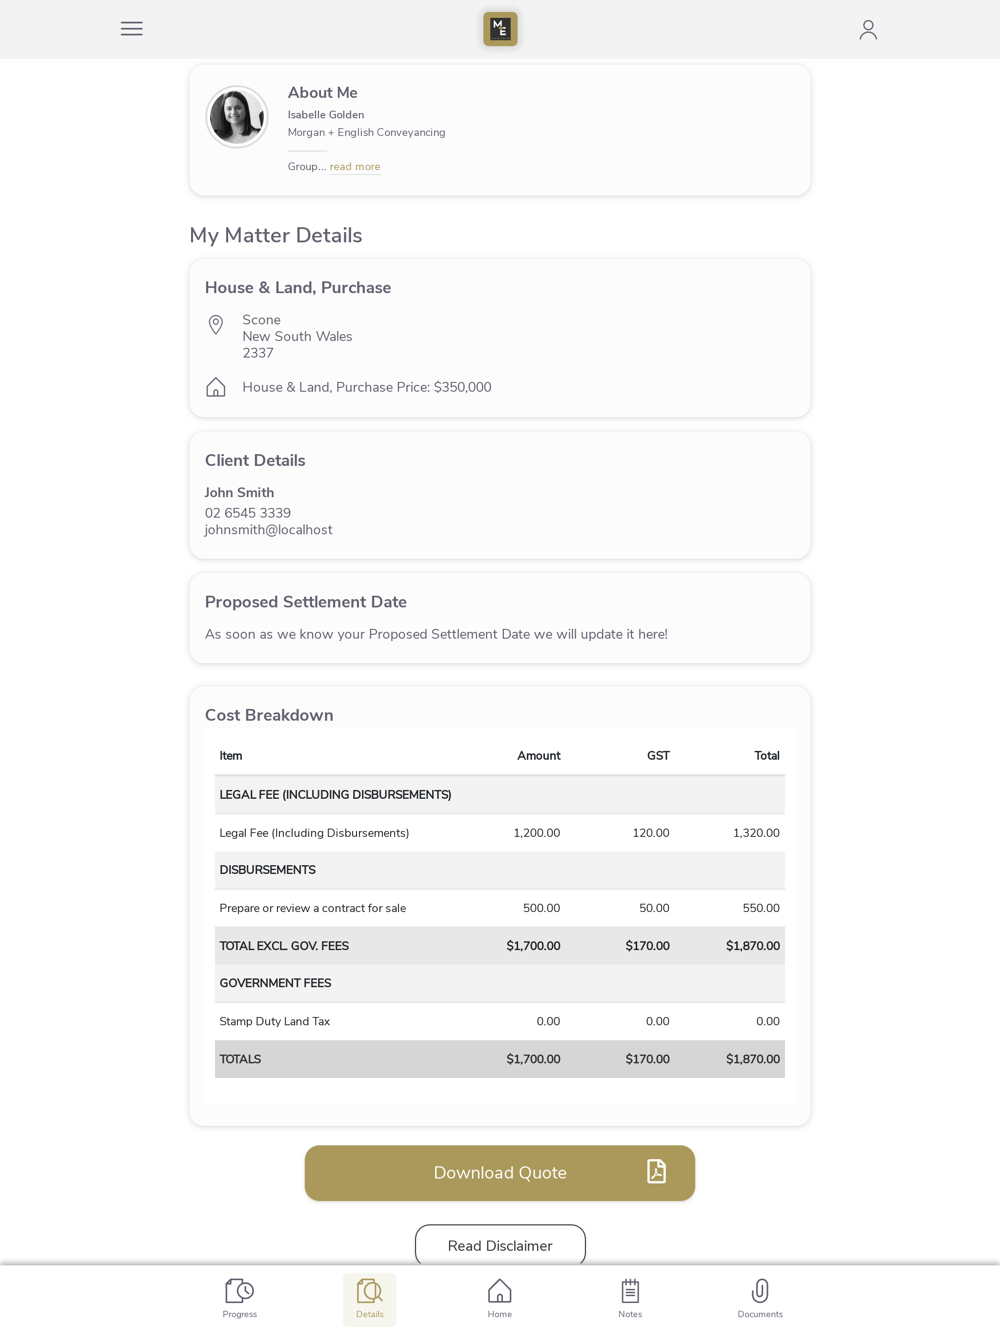The width and height of the screenshot is (1000, 1334).
Task: Click the location pin icon
Action: tap(216, 325)
